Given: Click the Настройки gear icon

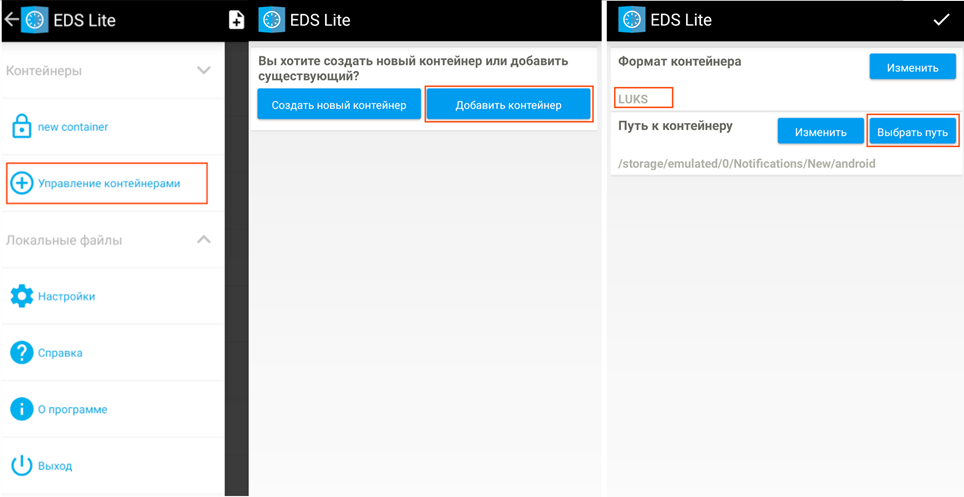Looking at the screenshot, I should pyautogui.click(x=21, y=296).
